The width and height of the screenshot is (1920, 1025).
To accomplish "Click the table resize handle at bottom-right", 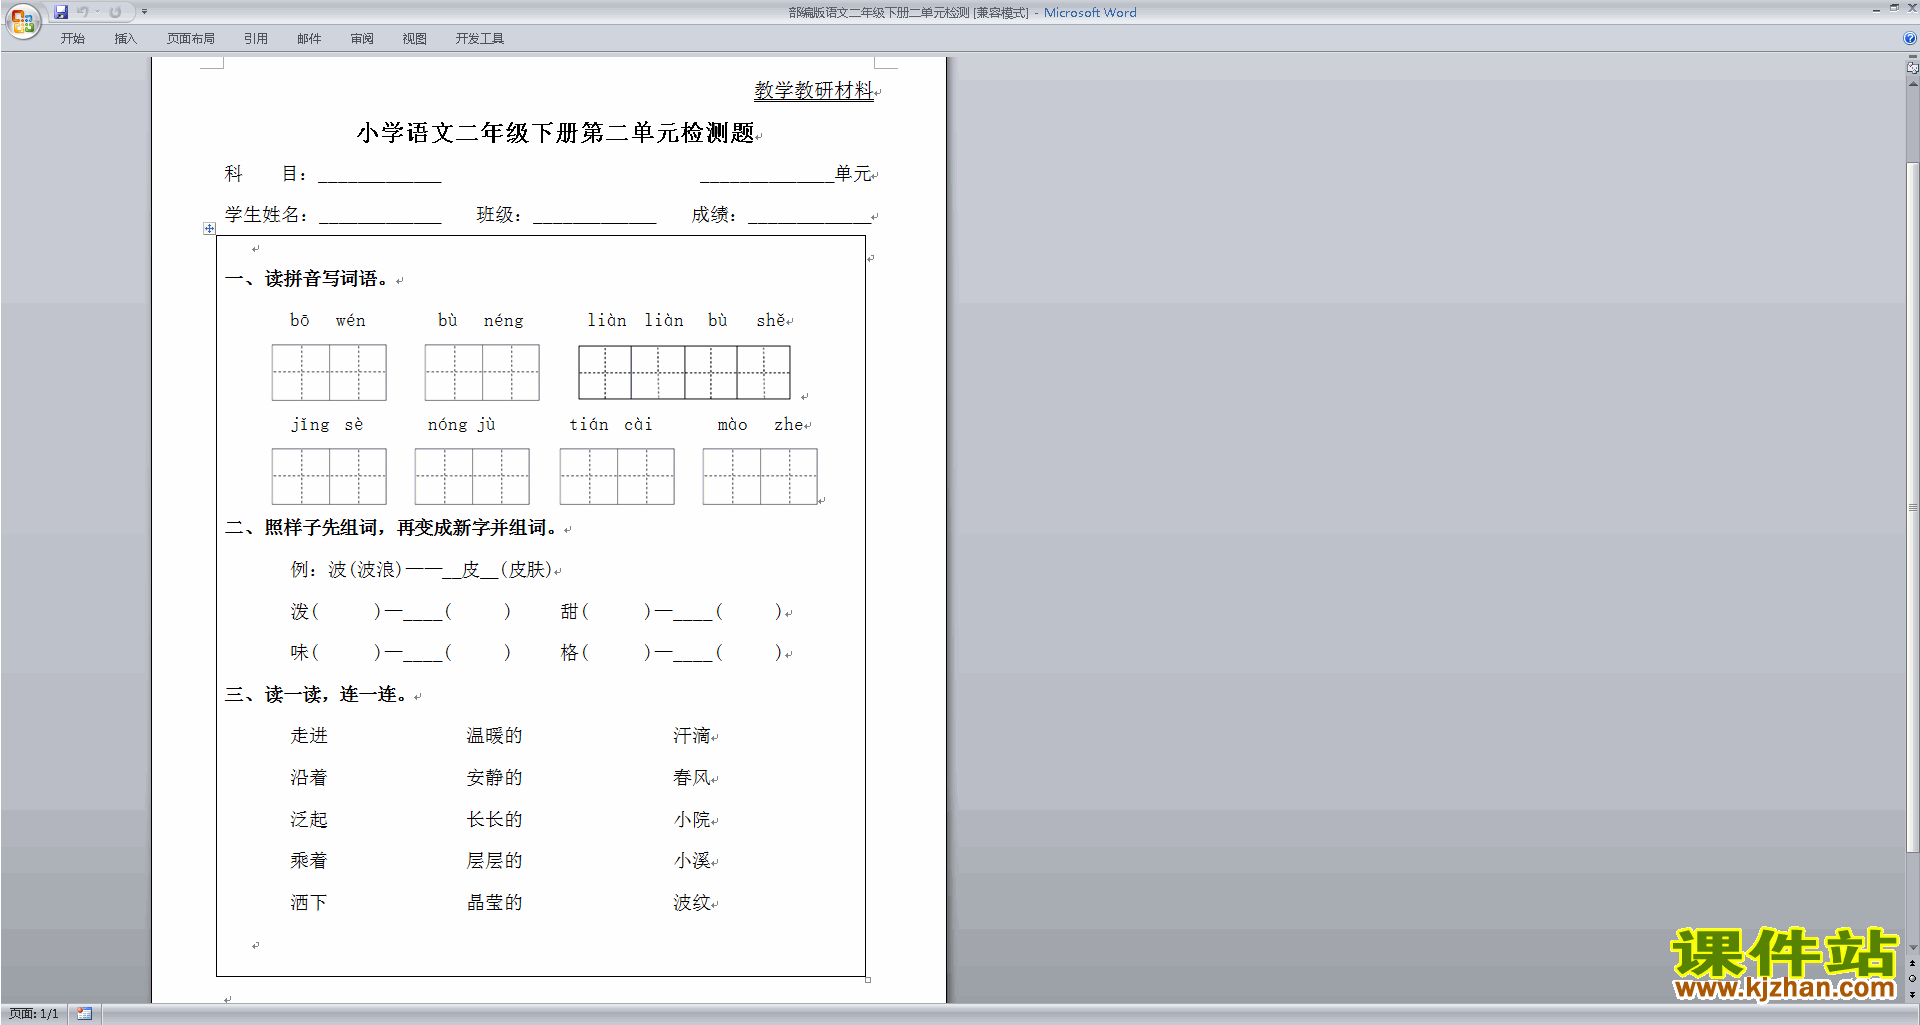I will coord(868,980).
